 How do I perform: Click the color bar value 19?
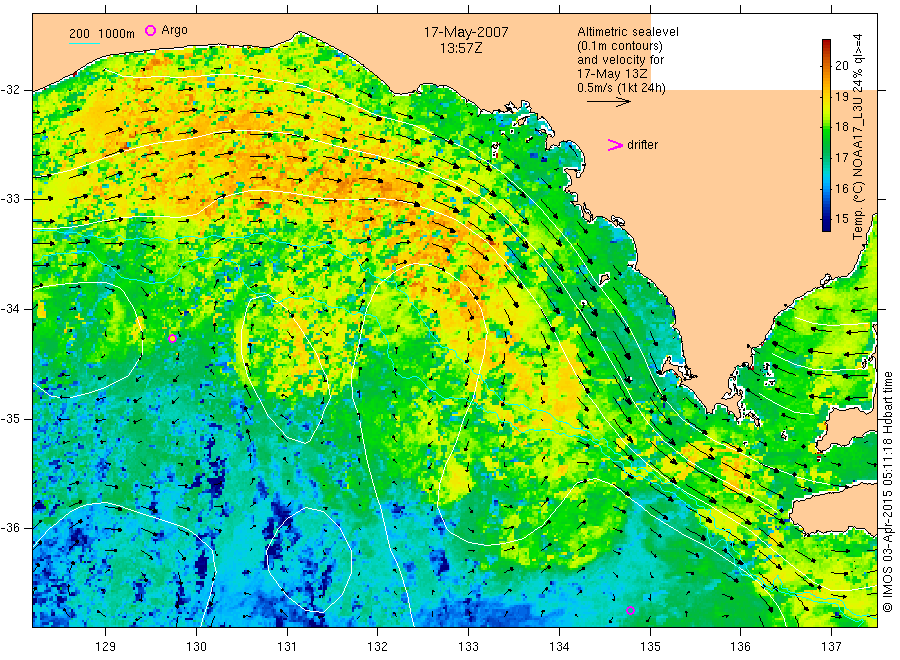tap(841, 96)
